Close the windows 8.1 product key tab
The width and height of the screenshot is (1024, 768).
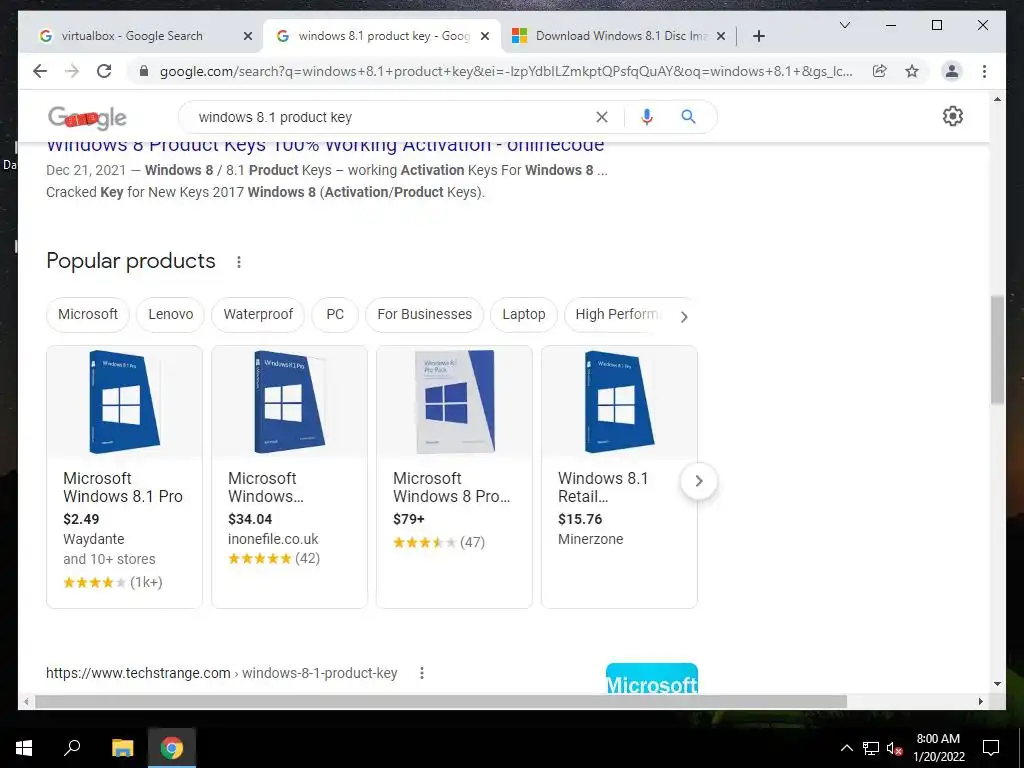tap(485, 36)
